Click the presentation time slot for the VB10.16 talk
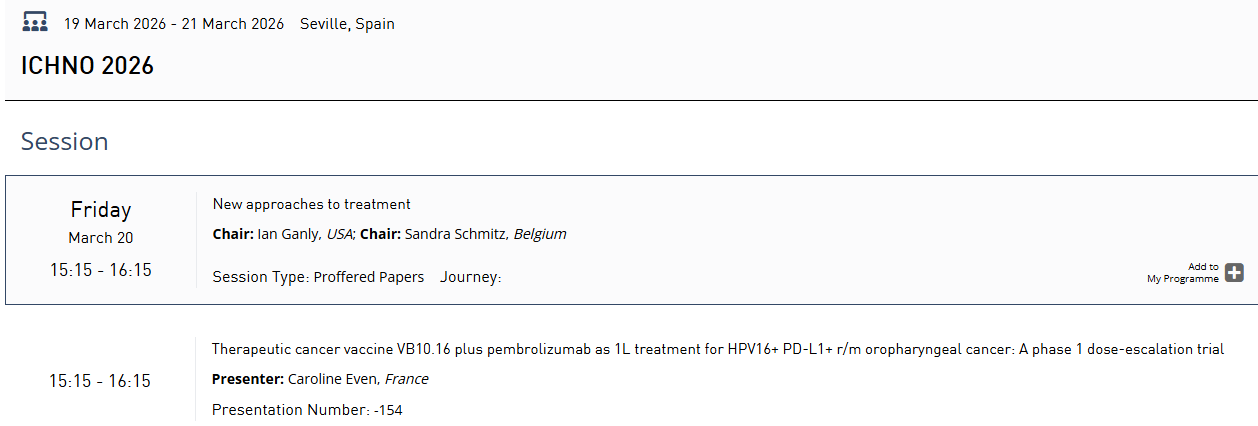 pos(100,381)
